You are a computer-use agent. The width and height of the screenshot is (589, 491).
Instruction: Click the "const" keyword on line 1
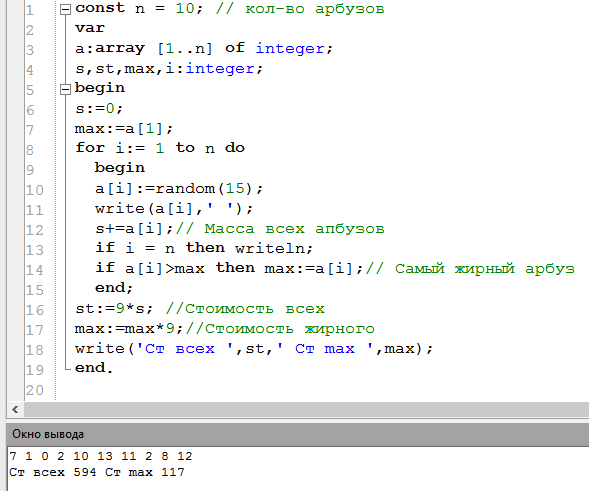pos(100,8)
